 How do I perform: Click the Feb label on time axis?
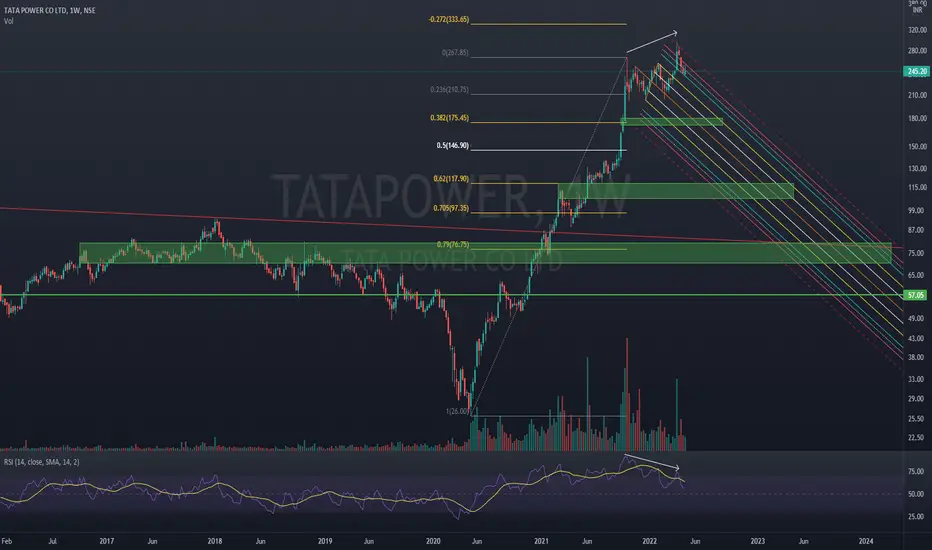point(7,541)
